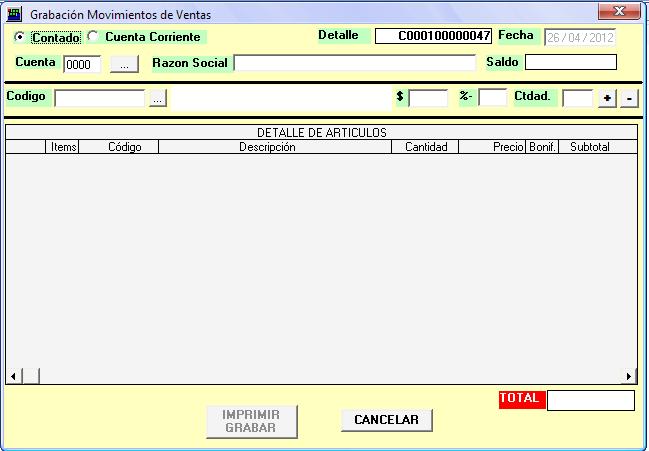Click the minus button to remove item
Screen dimensions: 649x451
click(x=629, y=98)
